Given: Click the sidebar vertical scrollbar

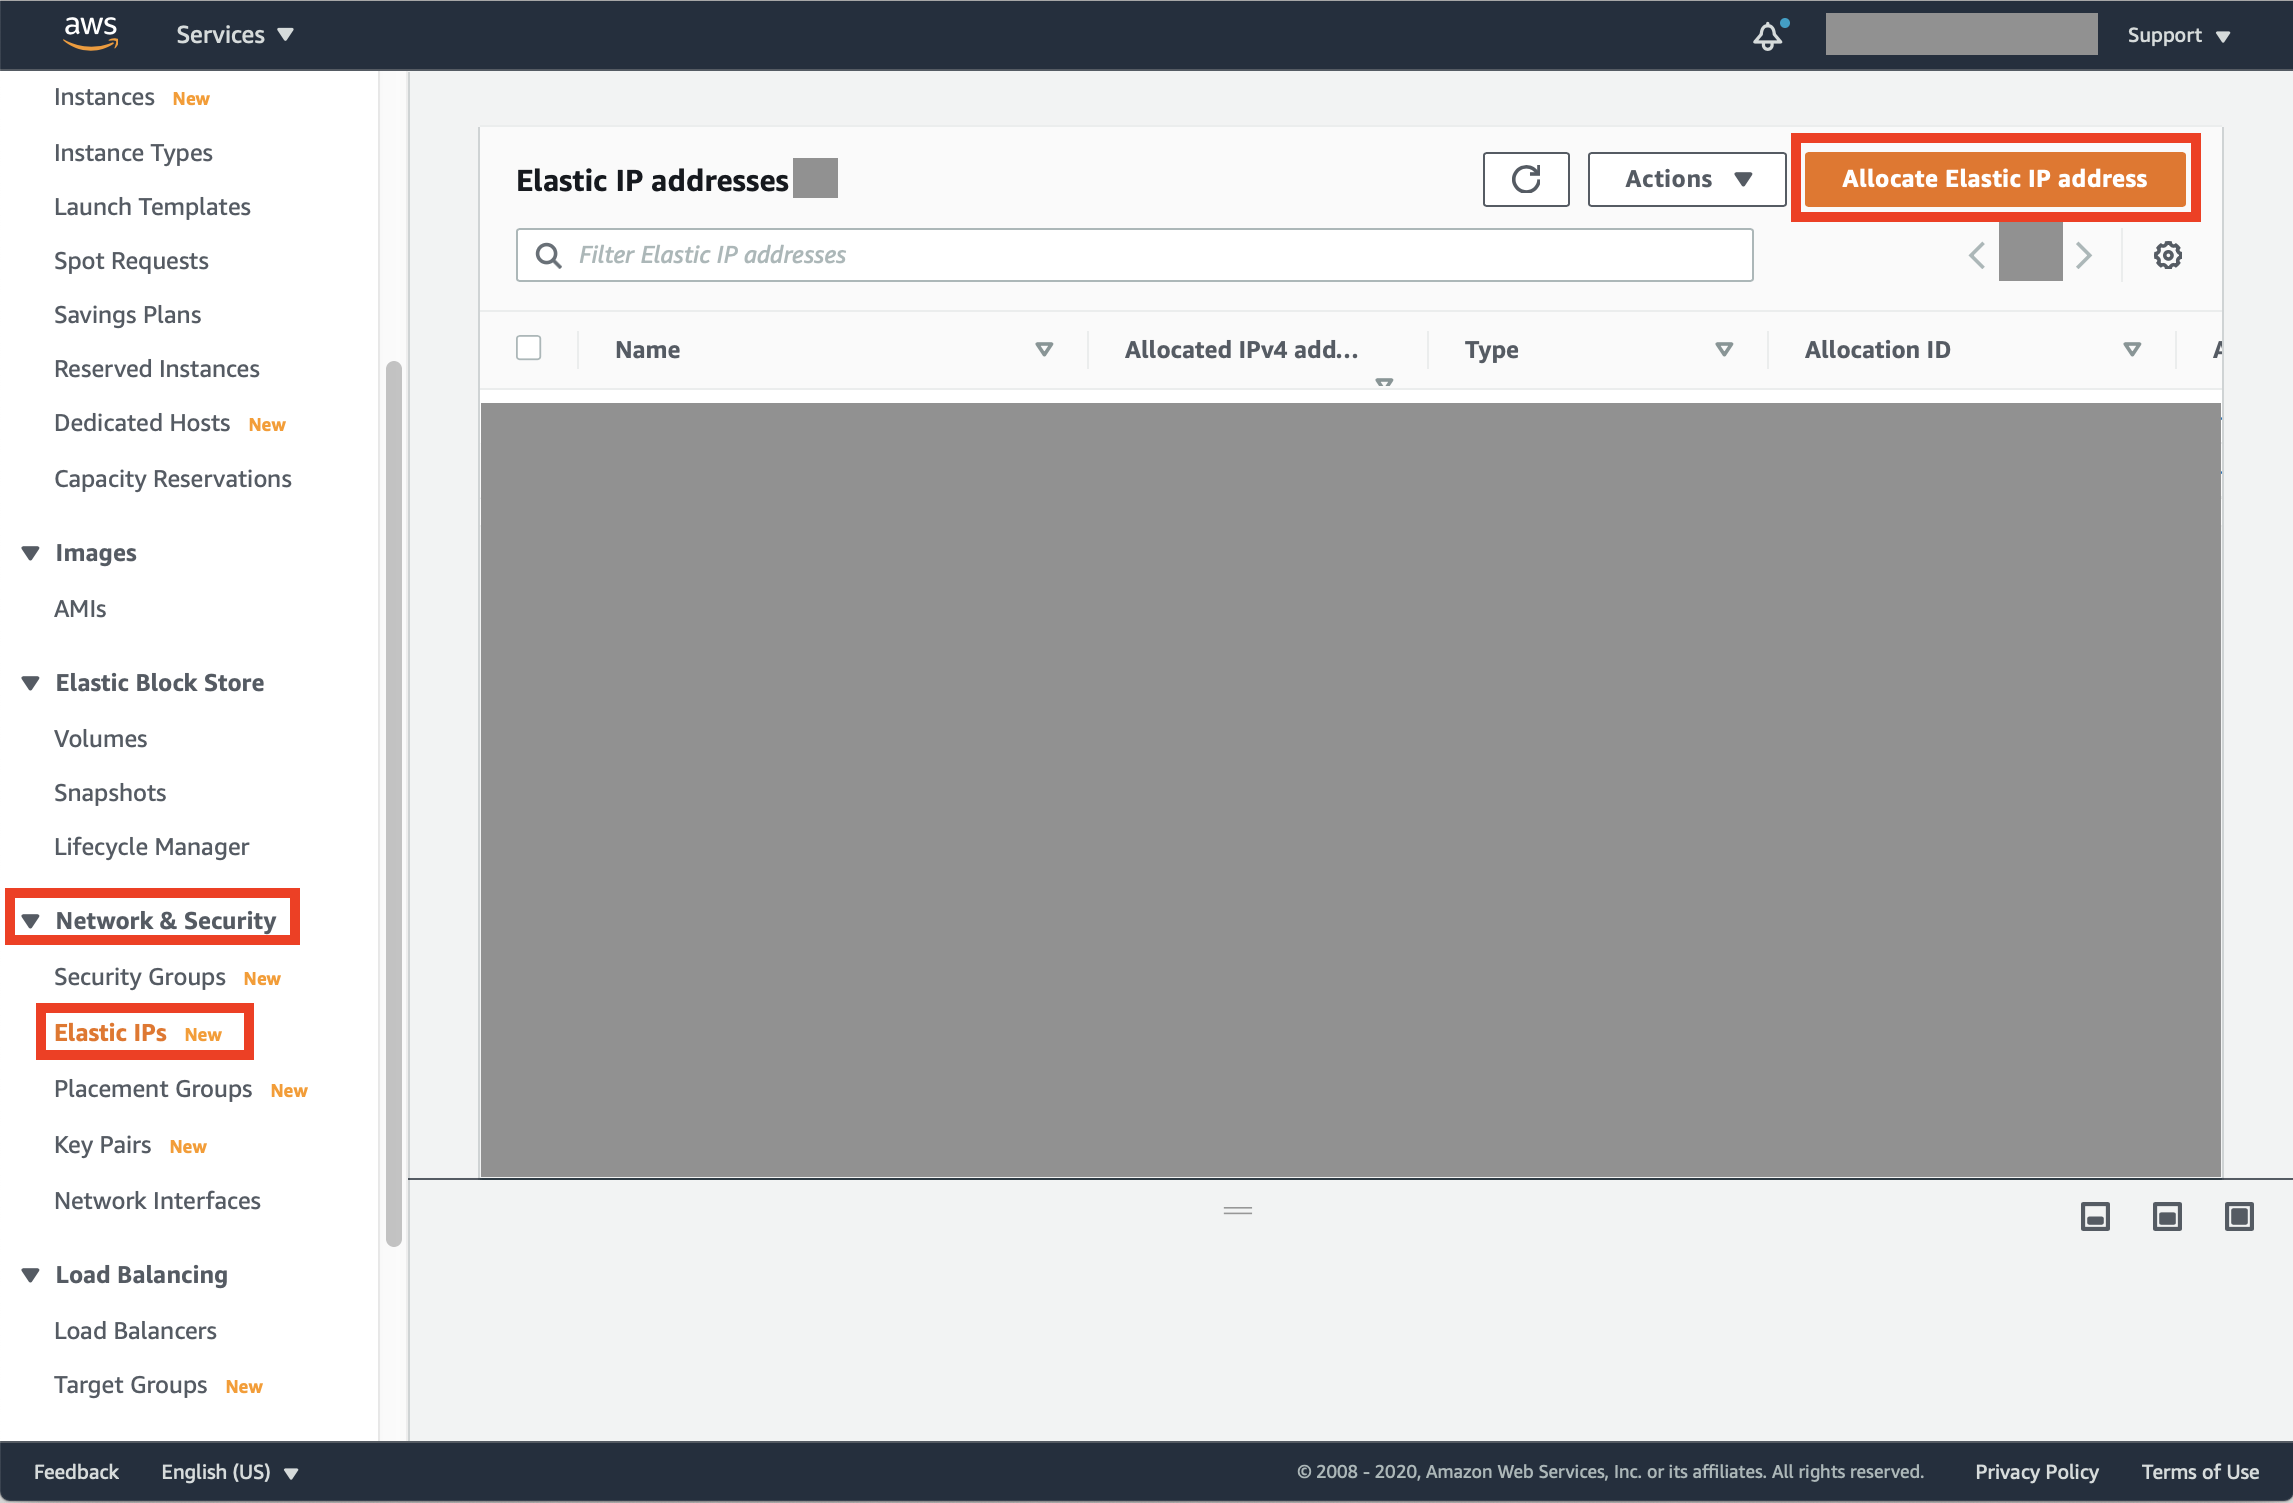Looking at the screenshot, I should pyautogui.click(x=394, y=804).
